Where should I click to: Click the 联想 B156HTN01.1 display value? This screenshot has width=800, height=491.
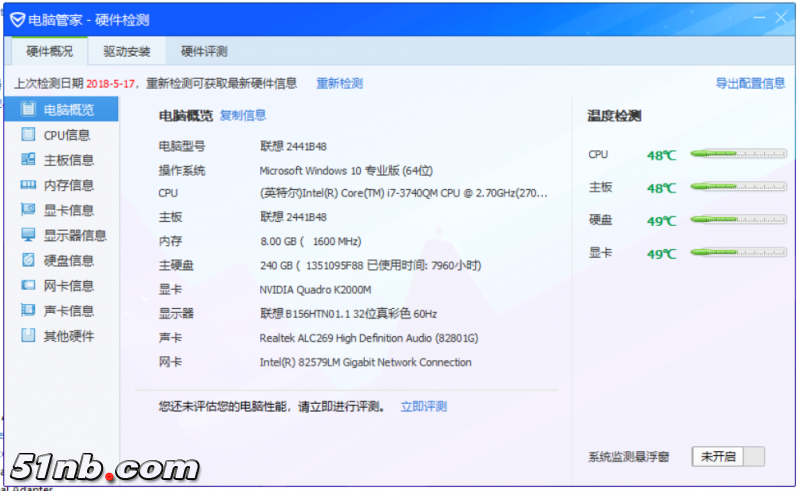coord(348,313)
